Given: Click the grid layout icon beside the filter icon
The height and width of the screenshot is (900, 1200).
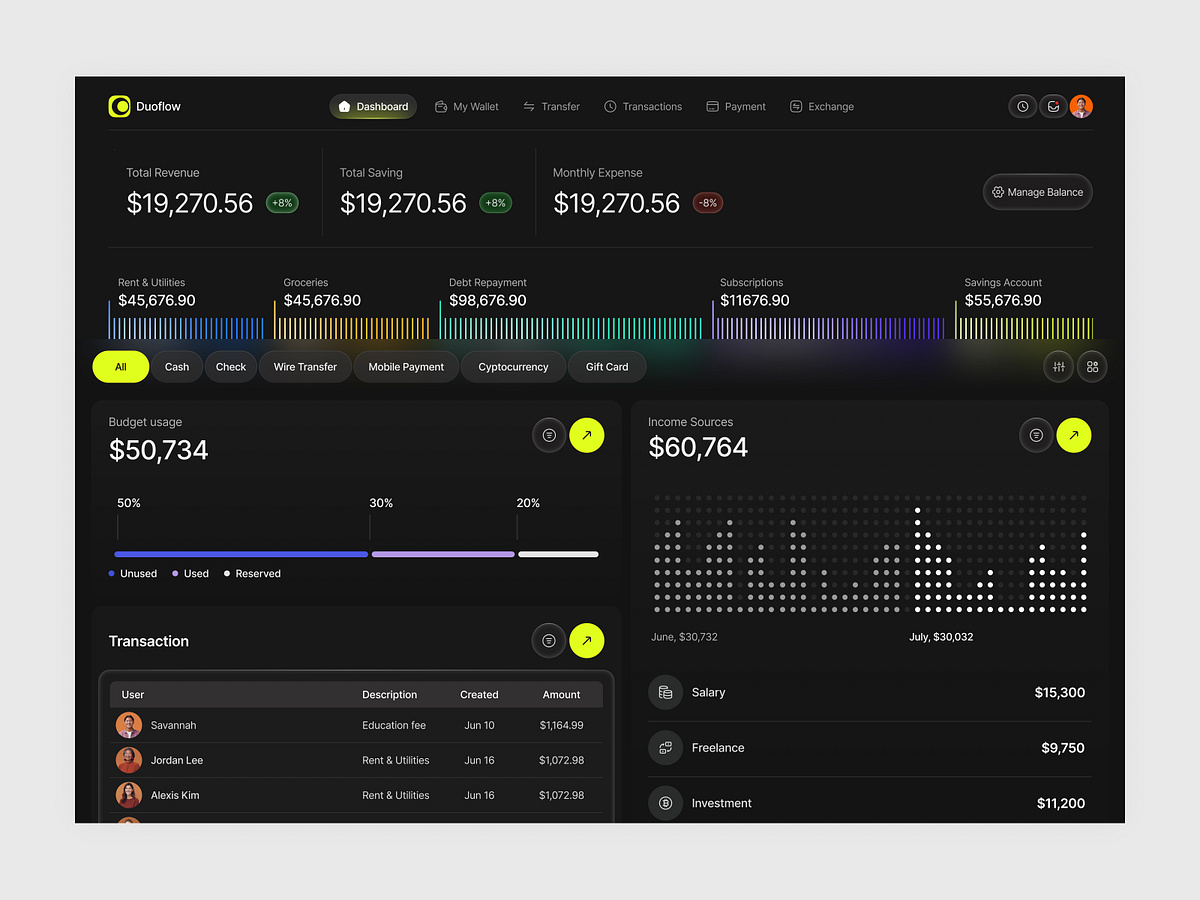Looking at the screenshot, I should point(1092,367).
